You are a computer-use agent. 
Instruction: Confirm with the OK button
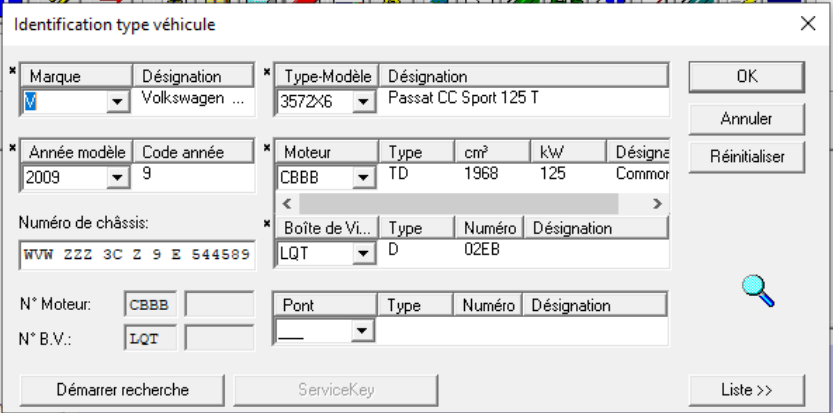click(747, 77)
